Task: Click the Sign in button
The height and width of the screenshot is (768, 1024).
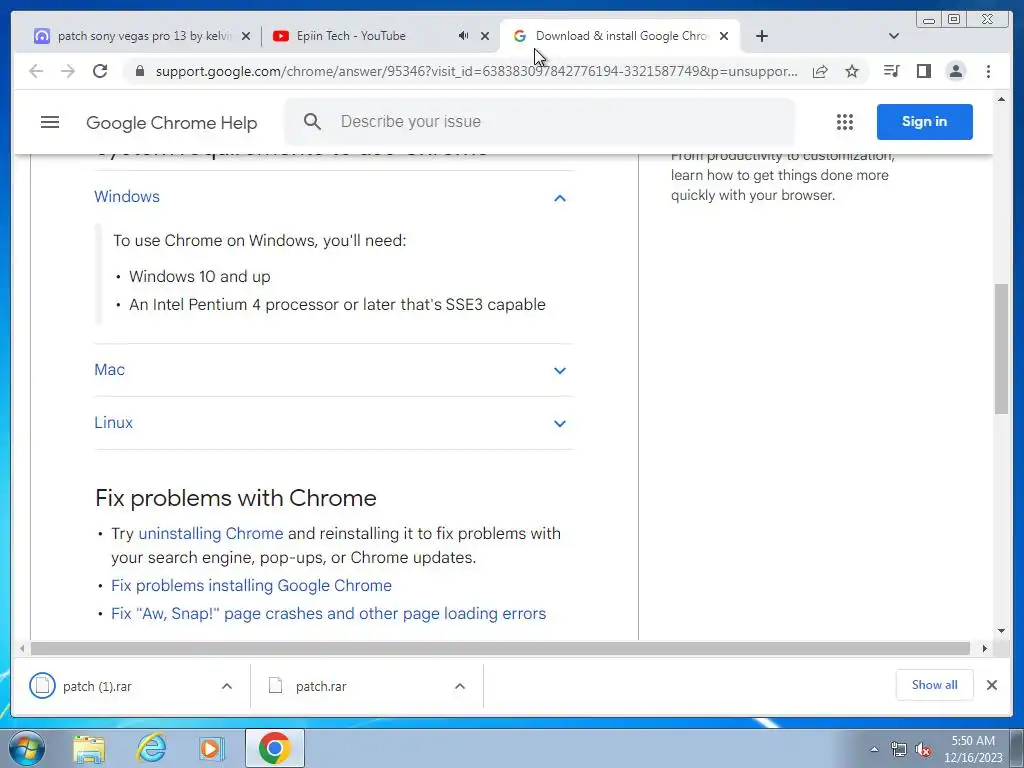Action: 924,121
